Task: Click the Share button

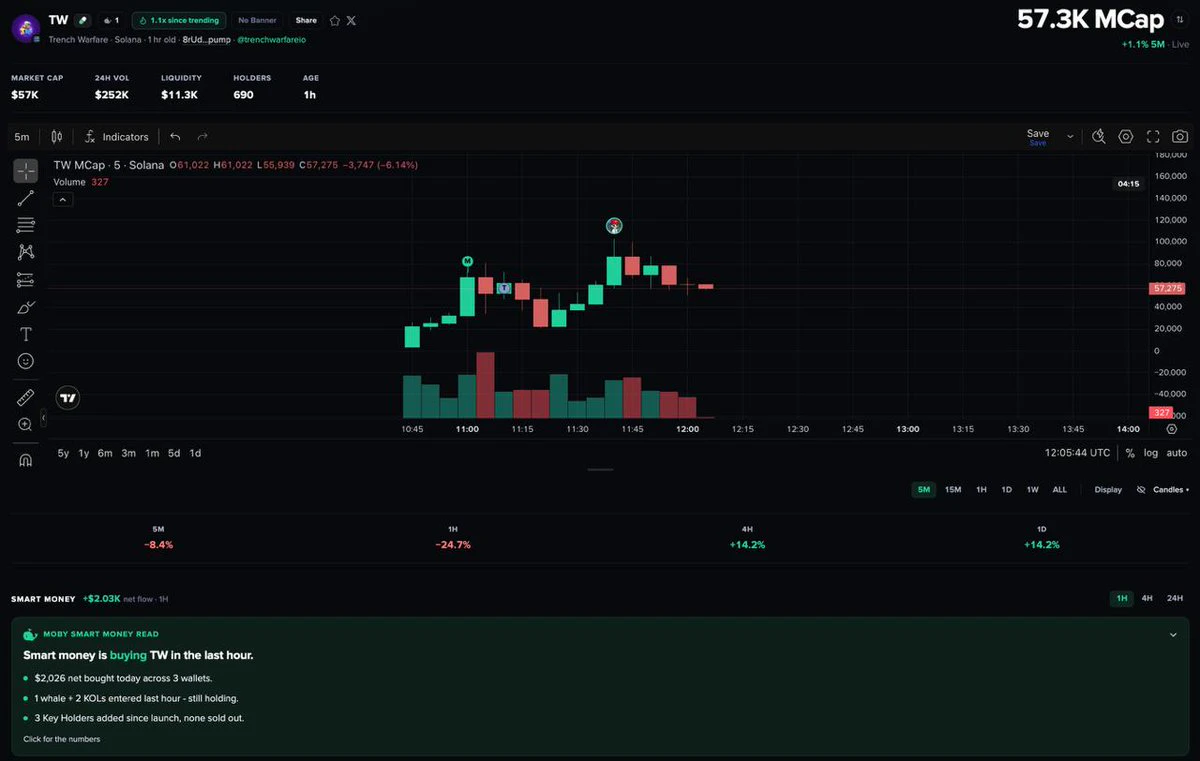Action: 306,20
